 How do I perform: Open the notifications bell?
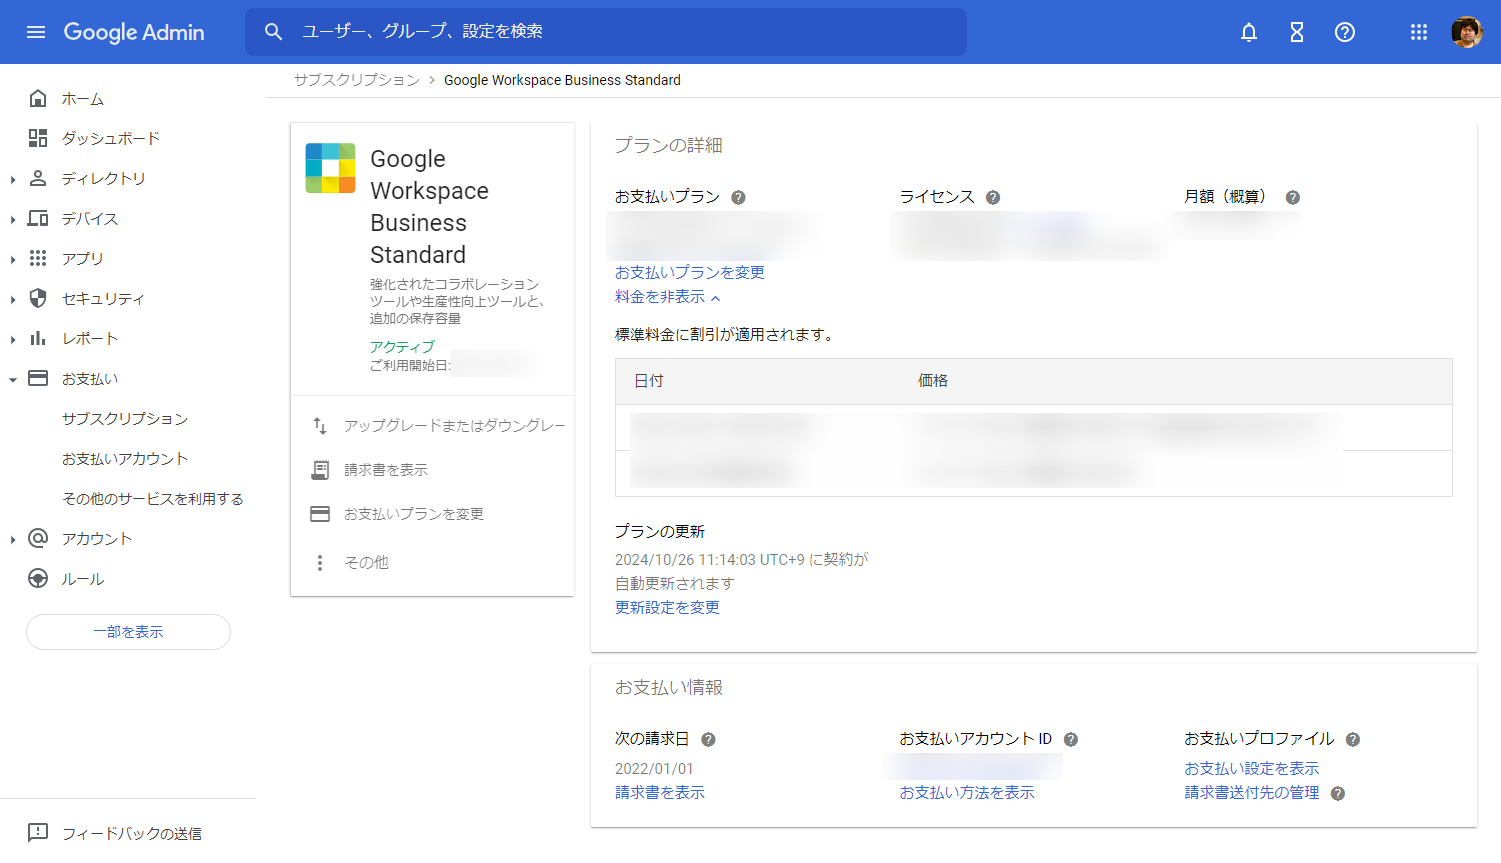coord(1249,32)
